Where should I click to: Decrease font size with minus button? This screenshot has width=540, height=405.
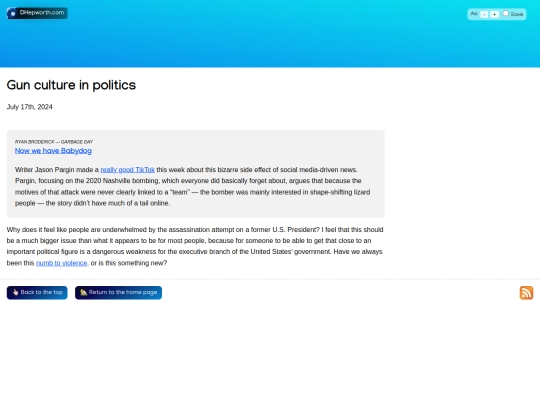pos(484,14)
